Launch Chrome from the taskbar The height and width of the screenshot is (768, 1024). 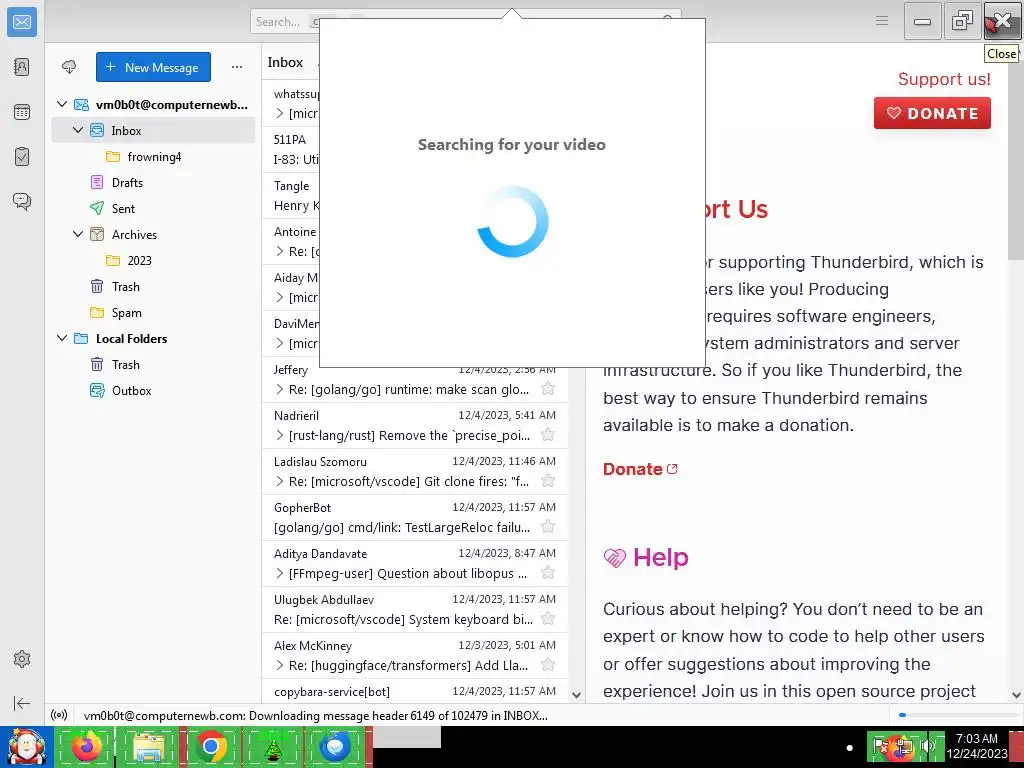click(x=210, y=746)
